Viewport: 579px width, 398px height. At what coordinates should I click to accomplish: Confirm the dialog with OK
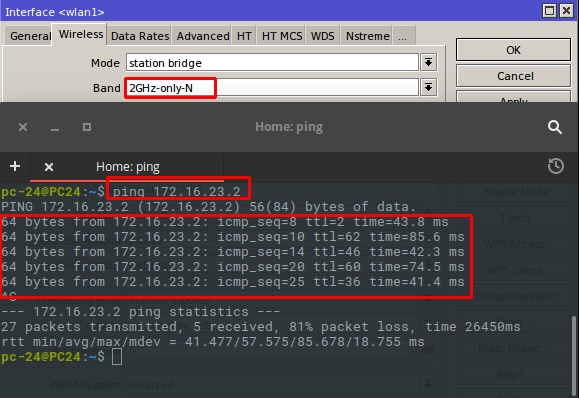pyautogui.click(x=513, y=49)
